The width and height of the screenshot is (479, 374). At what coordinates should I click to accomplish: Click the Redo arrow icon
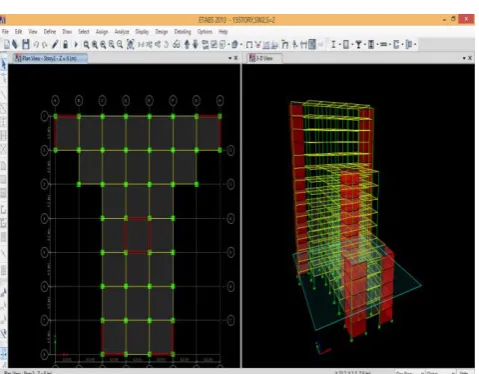click(45, 44)
